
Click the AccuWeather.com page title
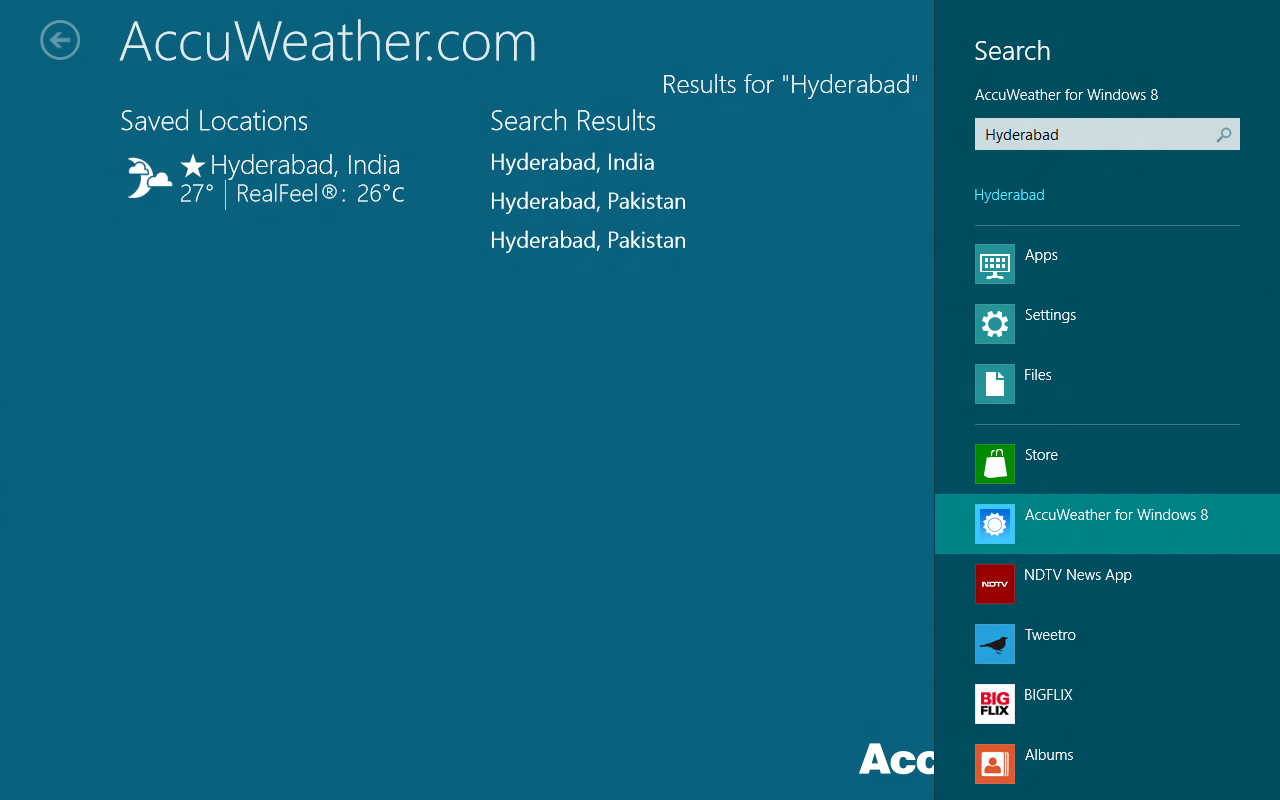[x=328, y=42]
